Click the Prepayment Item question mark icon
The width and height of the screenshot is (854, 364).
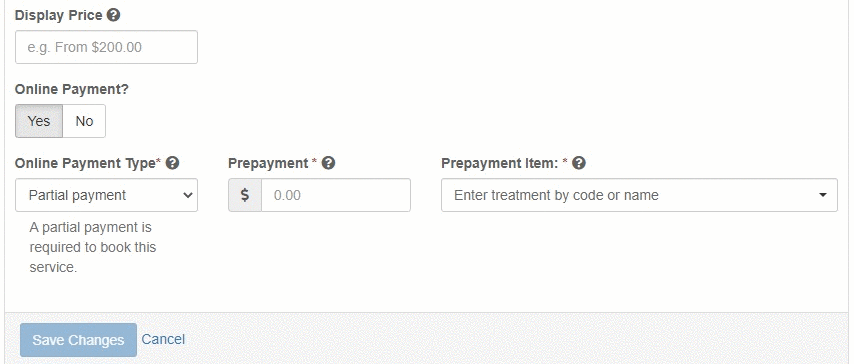coord(579,163)
